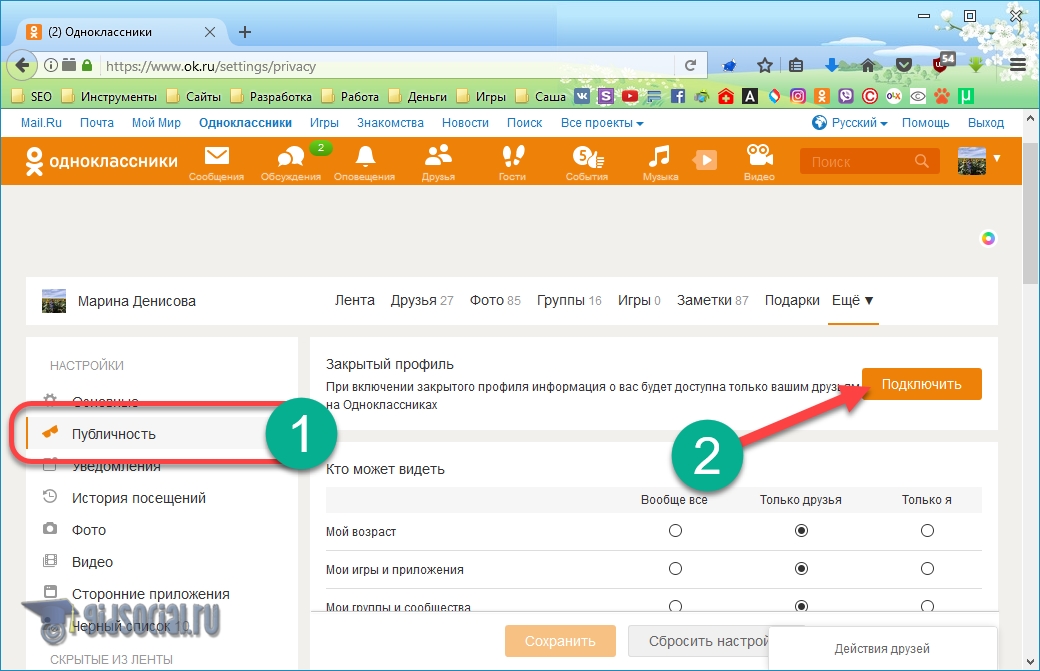1040x671 pixels.
Task: Click the multicolor circle widget
Action: tap(988, 239)
